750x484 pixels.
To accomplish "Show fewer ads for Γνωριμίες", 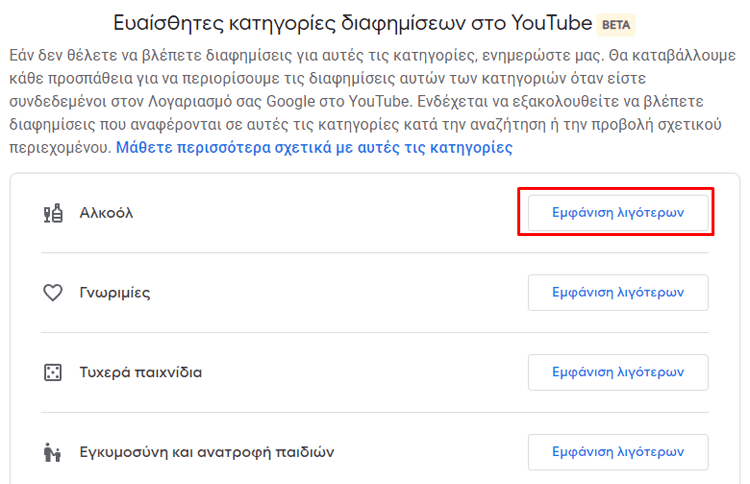I will pos(618,292).
